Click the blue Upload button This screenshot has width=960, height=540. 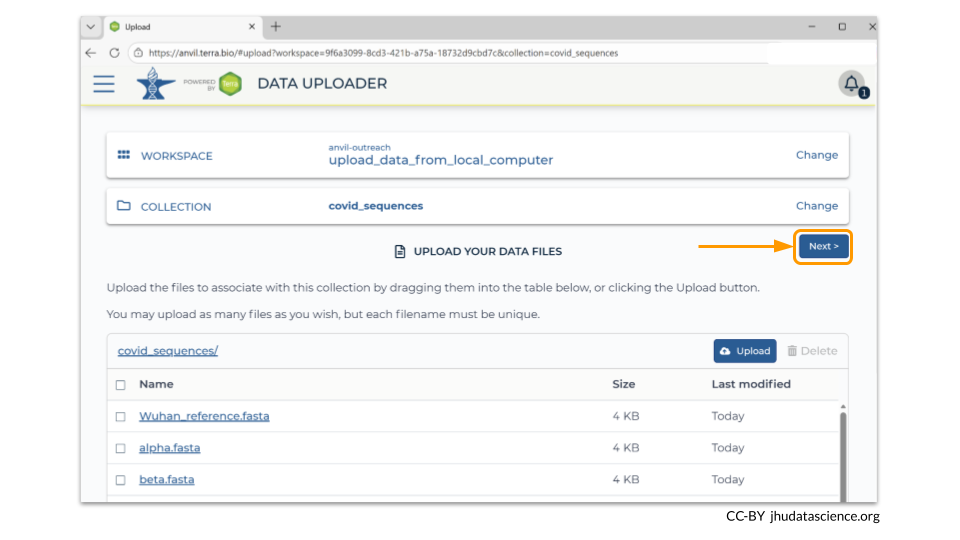744,351
